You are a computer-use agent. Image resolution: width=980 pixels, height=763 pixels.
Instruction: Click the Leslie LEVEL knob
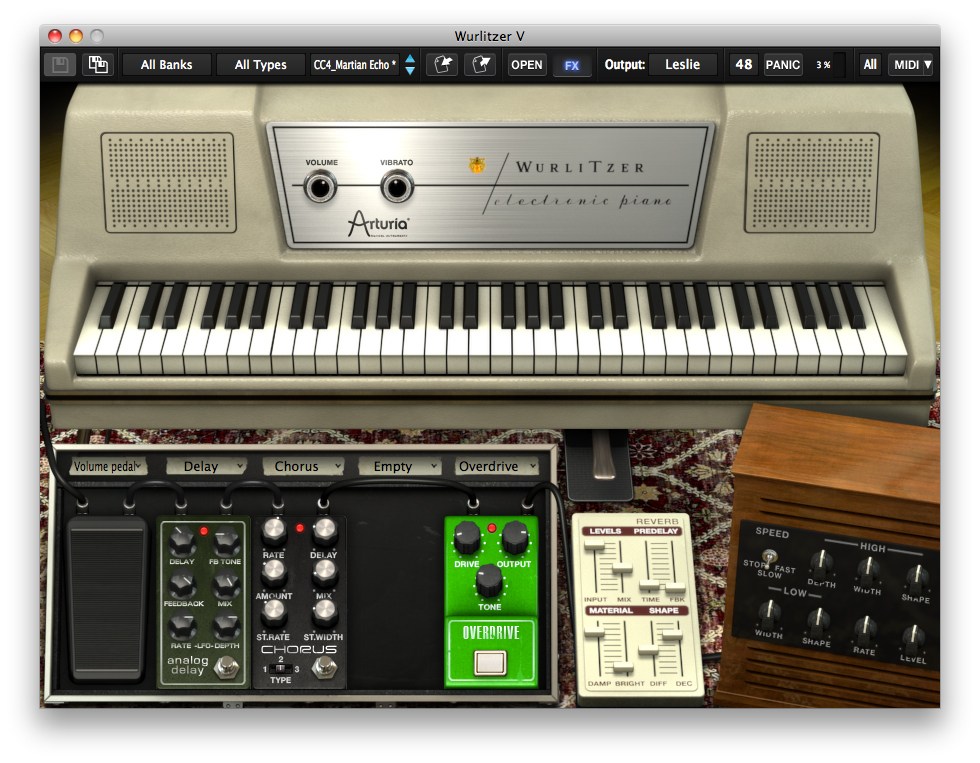point(913,638)
